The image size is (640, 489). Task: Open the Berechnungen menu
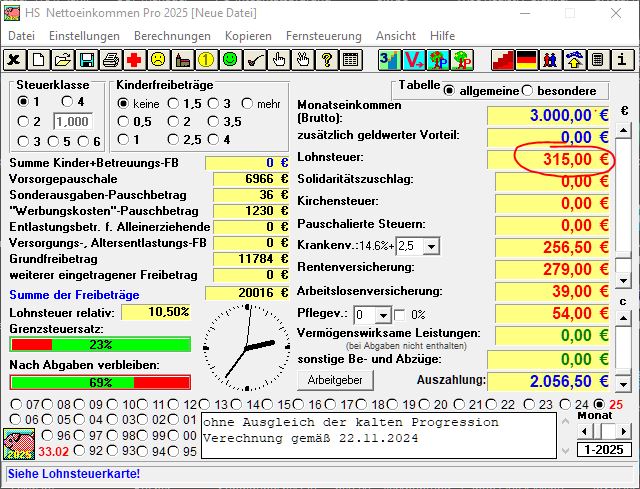pyautogui.click(x=172, y=35)
